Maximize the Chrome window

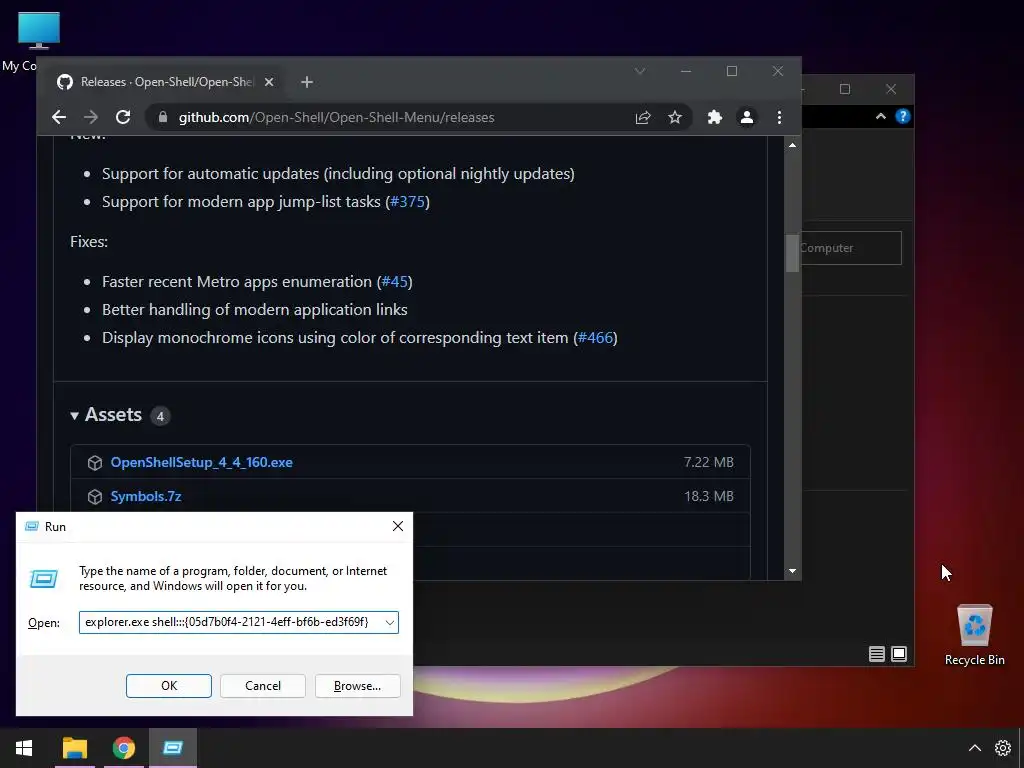(x=731, y=71)
